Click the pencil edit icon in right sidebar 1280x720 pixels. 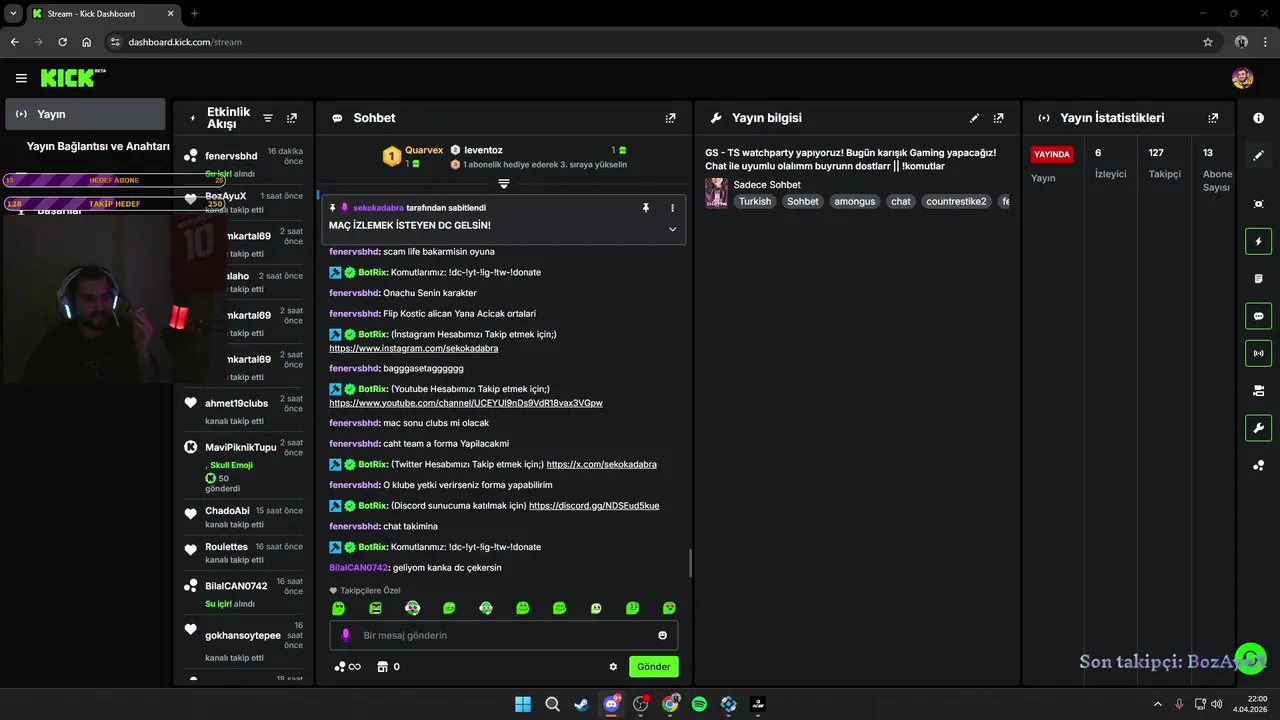(x=1258, y=155)
